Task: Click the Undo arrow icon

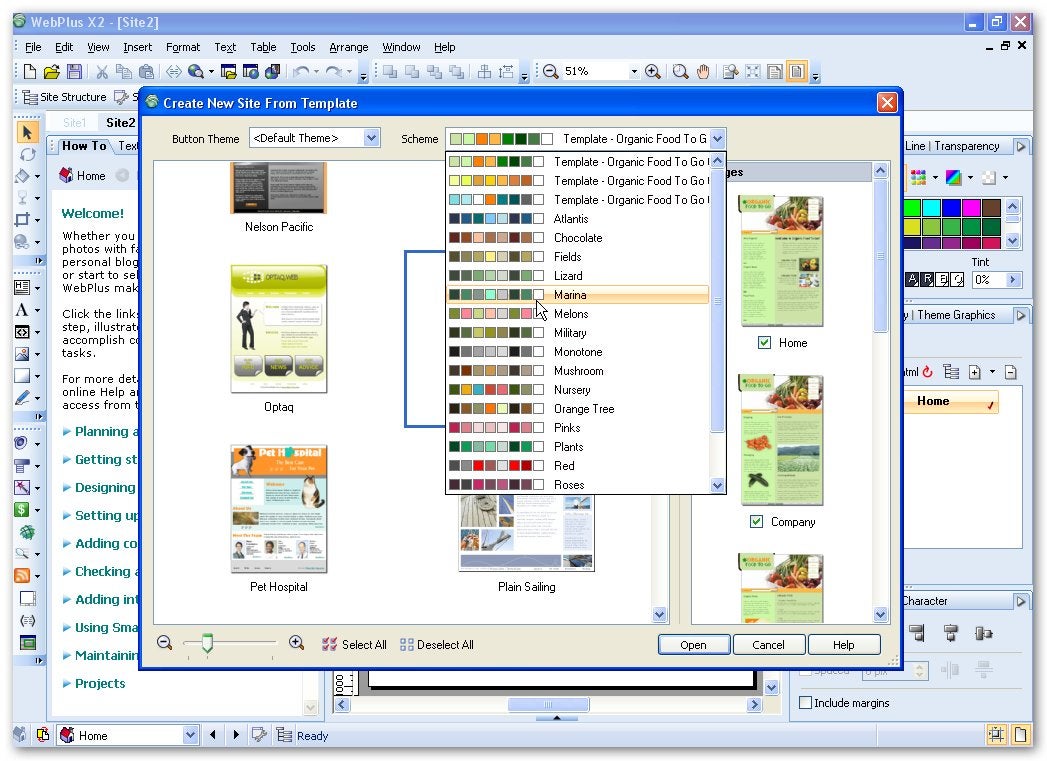Action: tap(301, 71)
